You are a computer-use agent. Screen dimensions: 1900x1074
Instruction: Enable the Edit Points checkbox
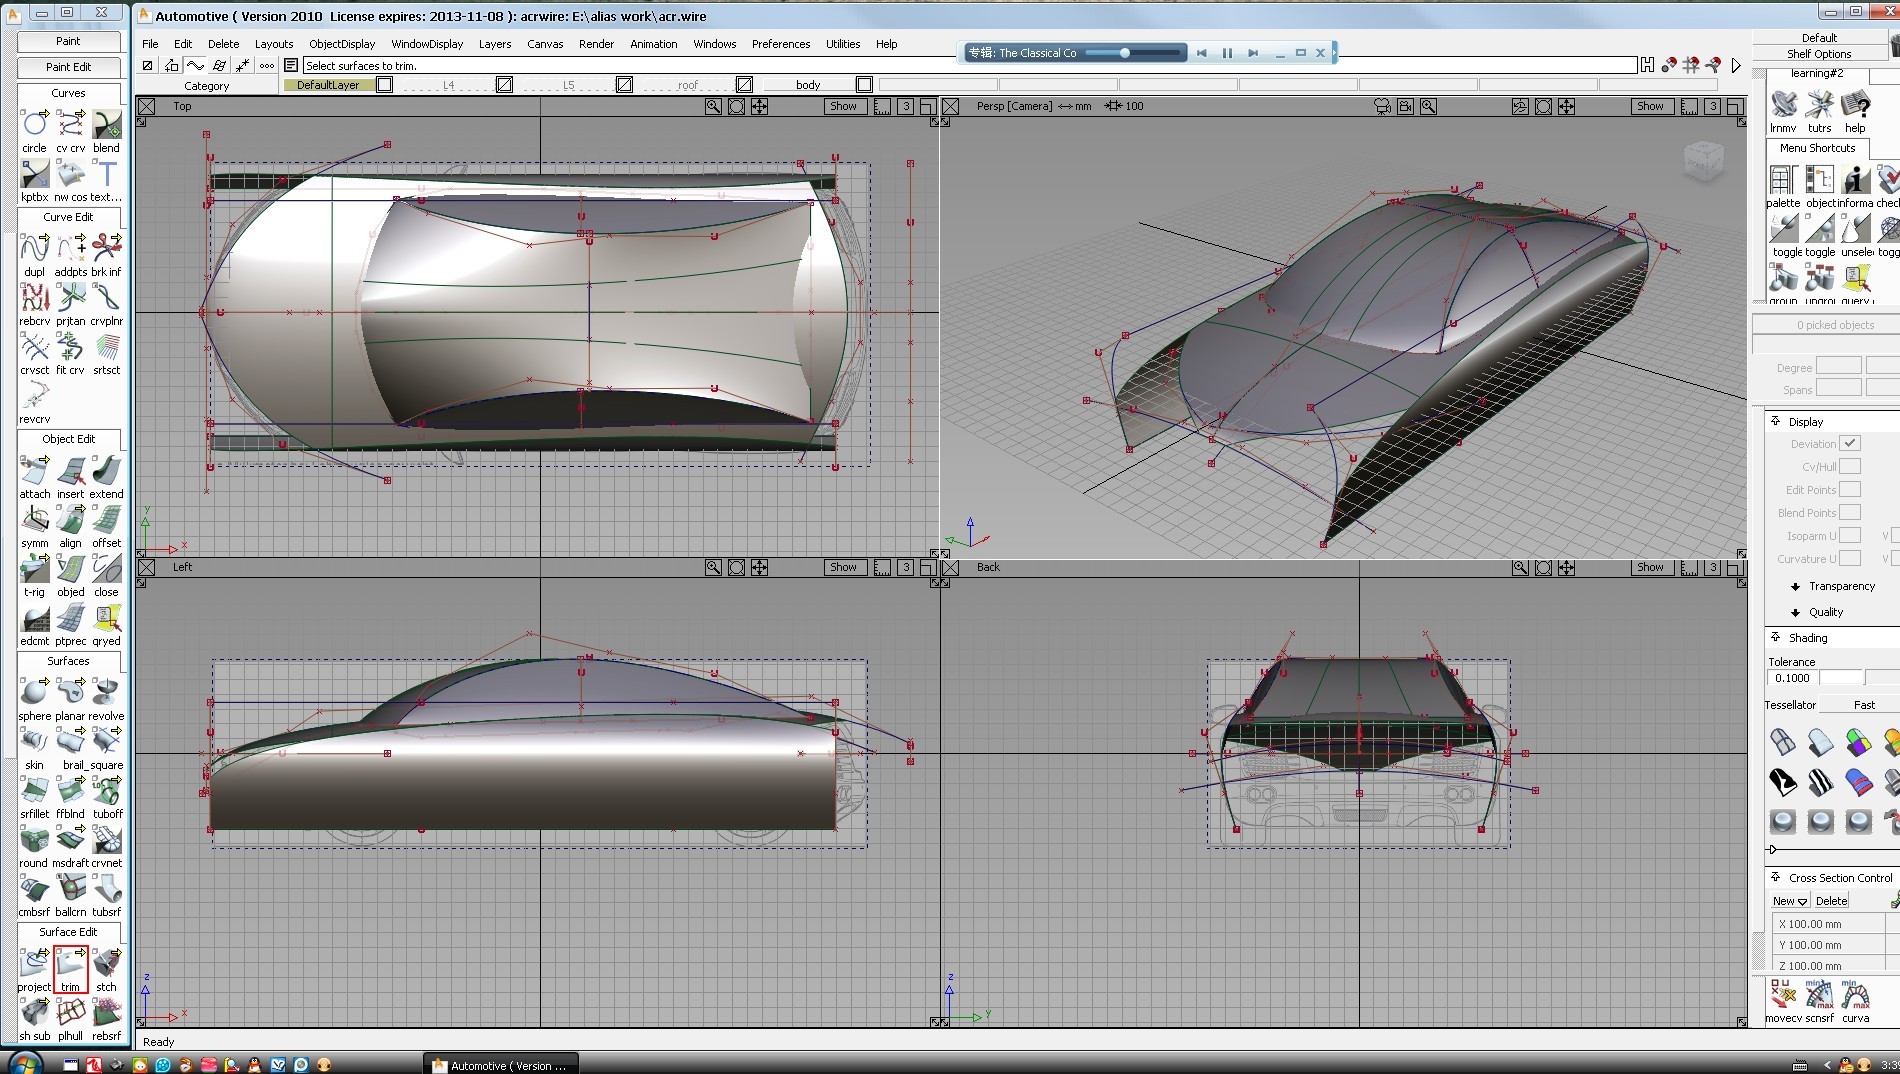click(x=1852, y=489)
